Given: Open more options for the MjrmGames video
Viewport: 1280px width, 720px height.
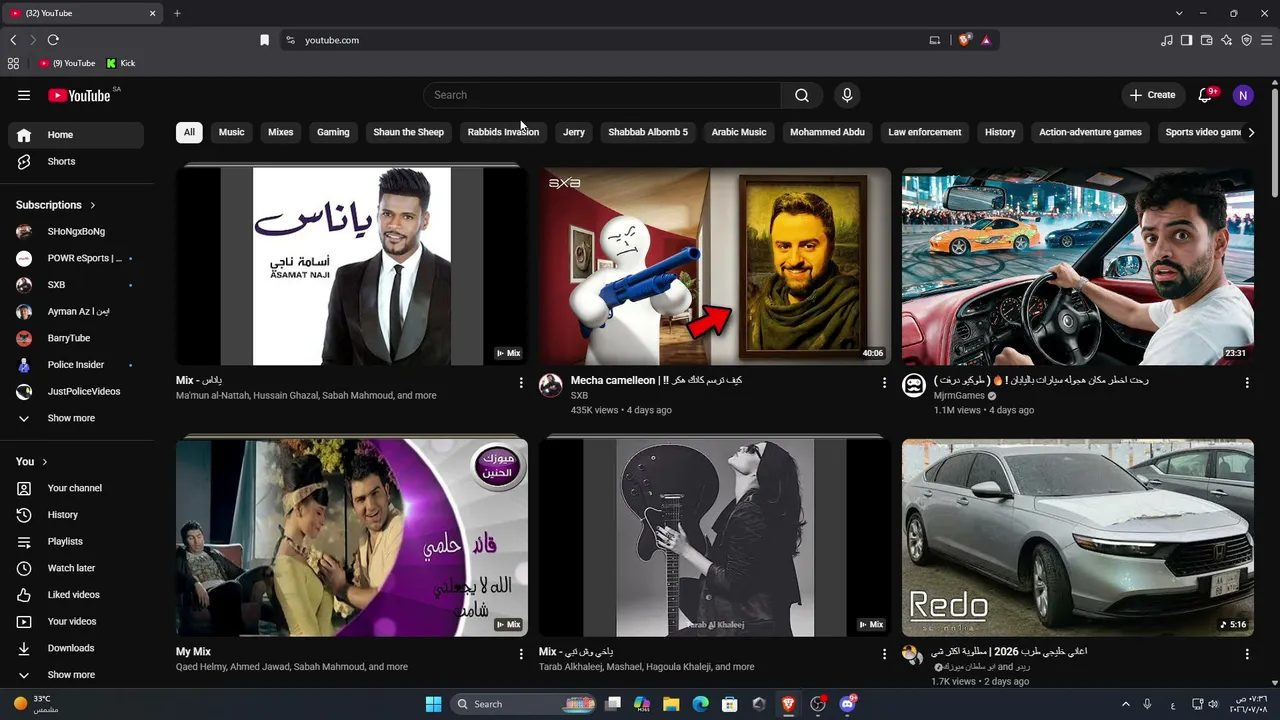Looking at the screenshot, I should tap(1247, 383).
